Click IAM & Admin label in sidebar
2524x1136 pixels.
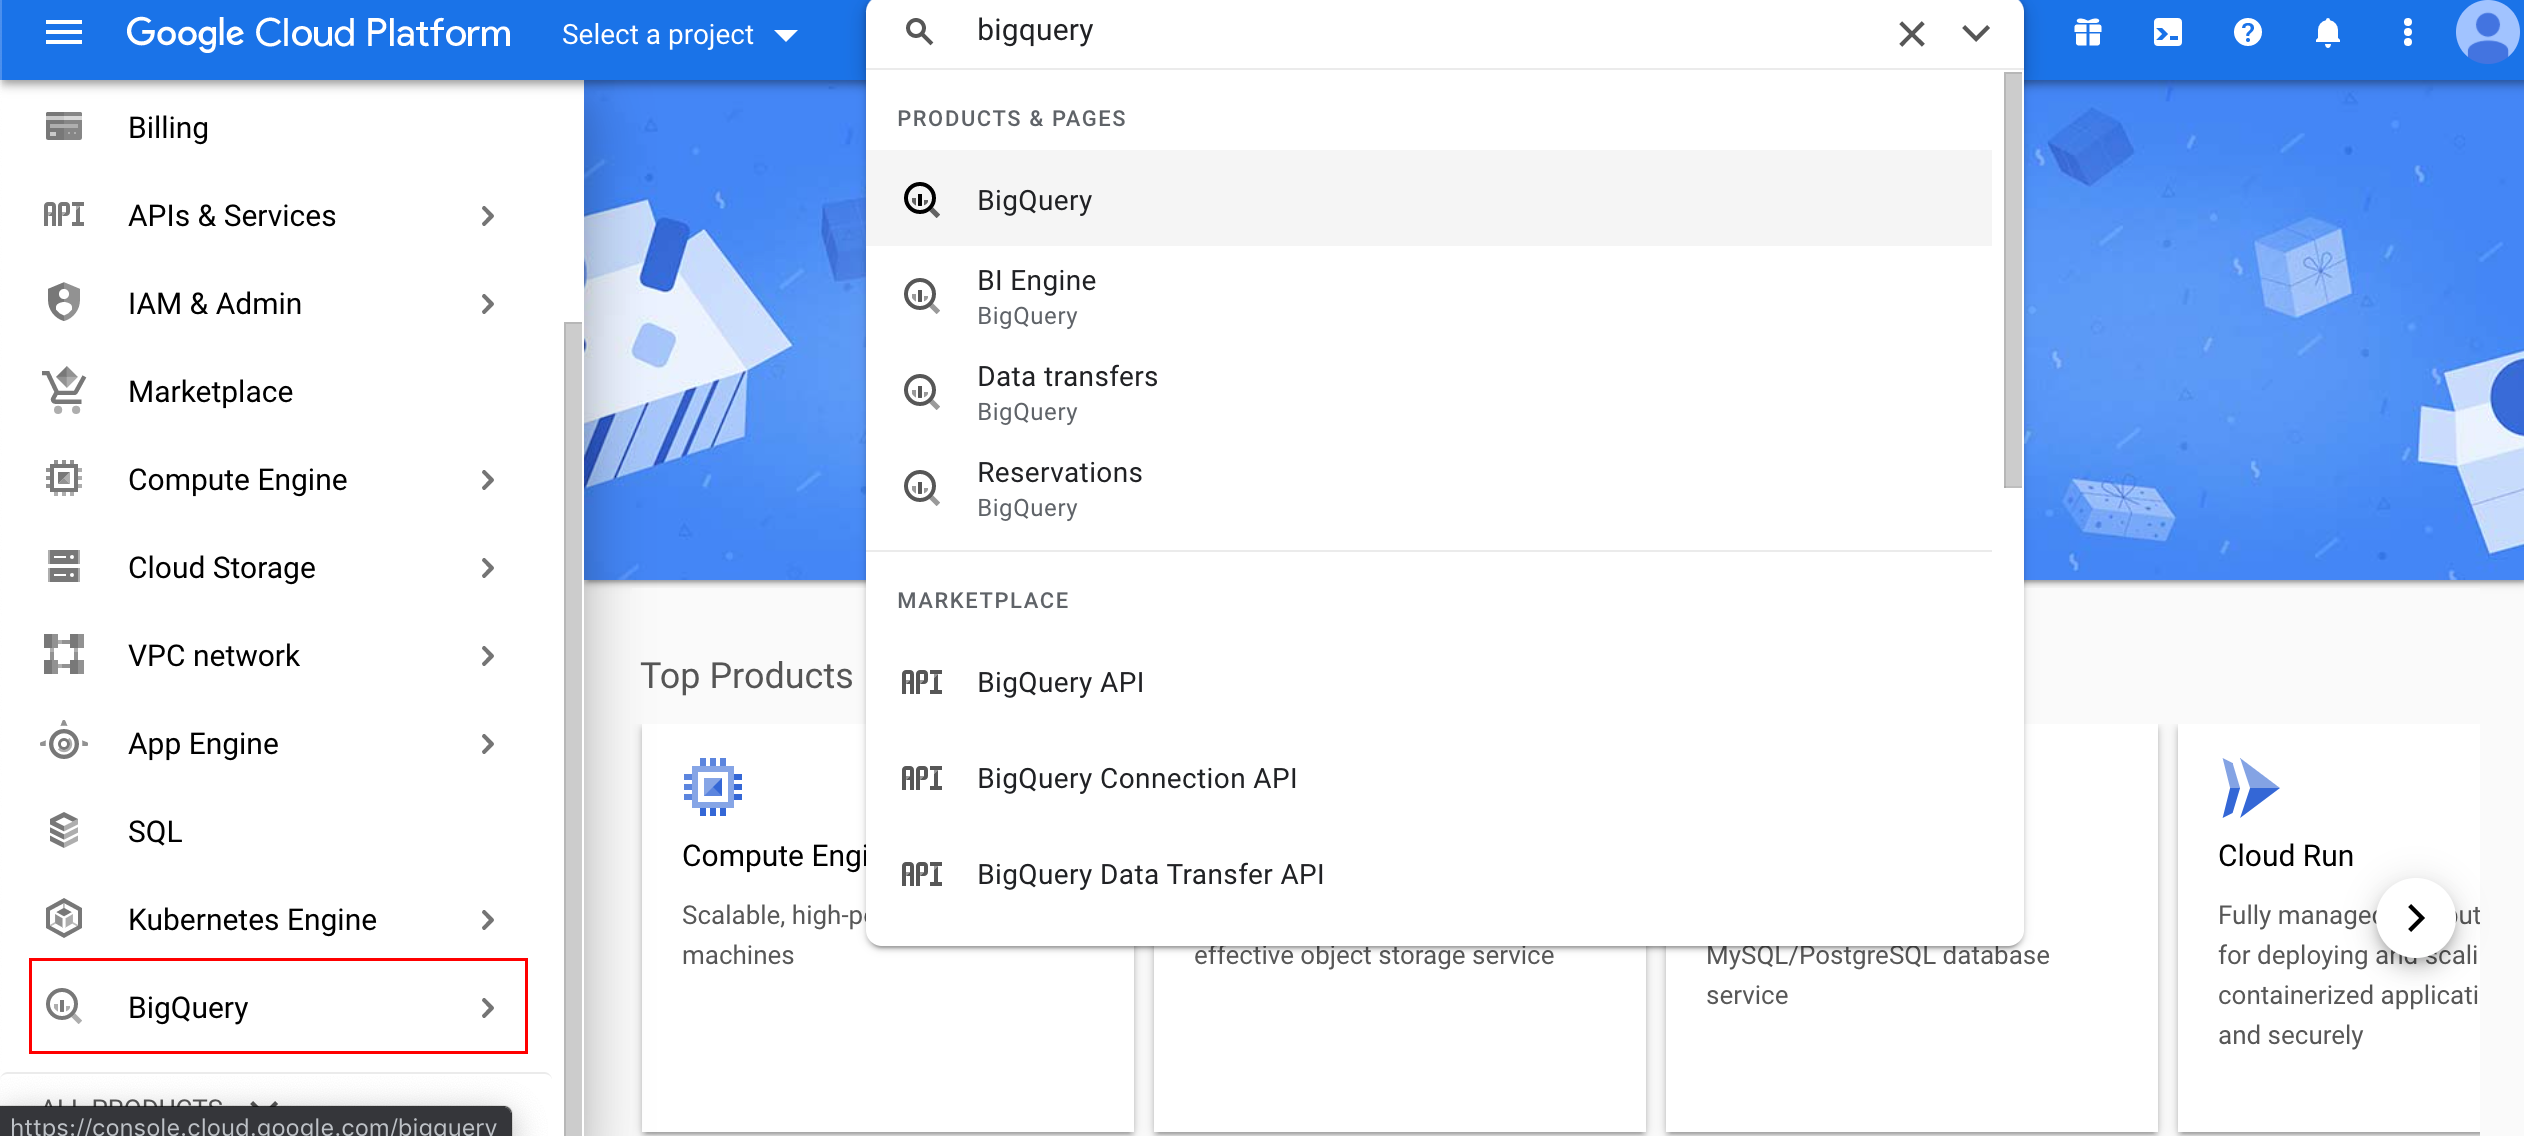pyautogui.click(x=215, y=303)
